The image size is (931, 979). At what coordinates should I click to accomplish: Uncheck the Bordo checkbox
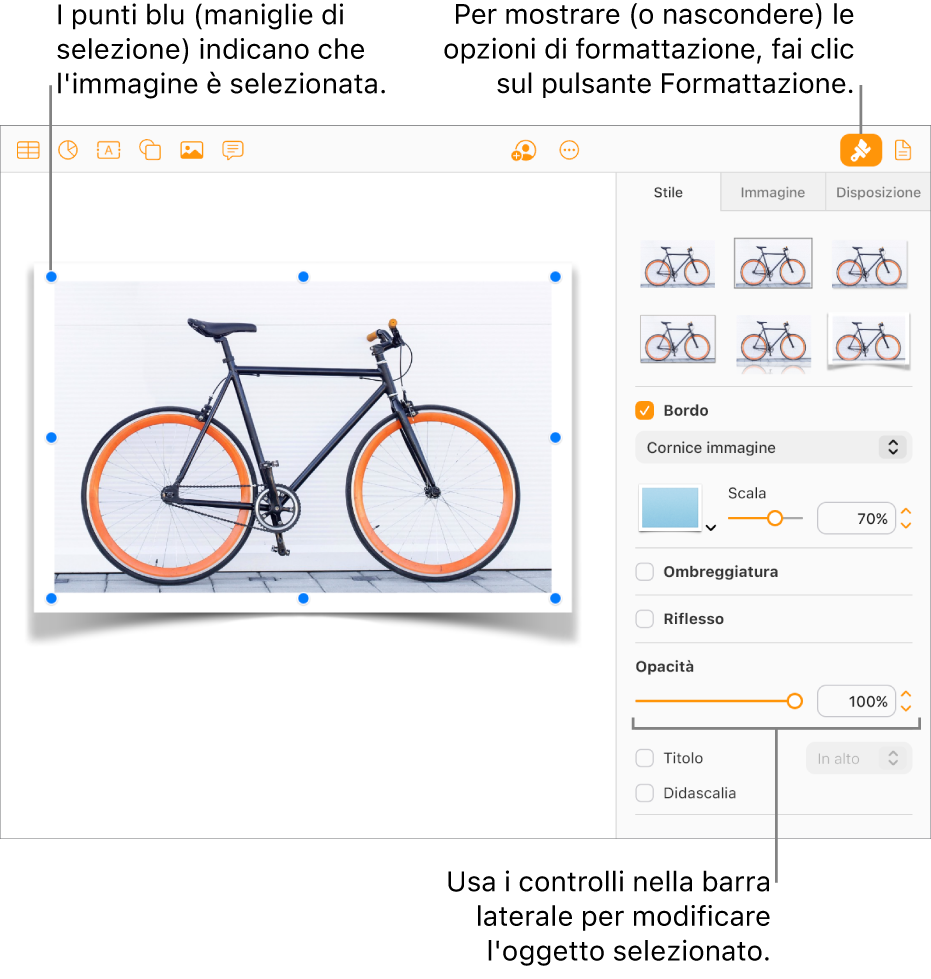[x=644, y=411]
